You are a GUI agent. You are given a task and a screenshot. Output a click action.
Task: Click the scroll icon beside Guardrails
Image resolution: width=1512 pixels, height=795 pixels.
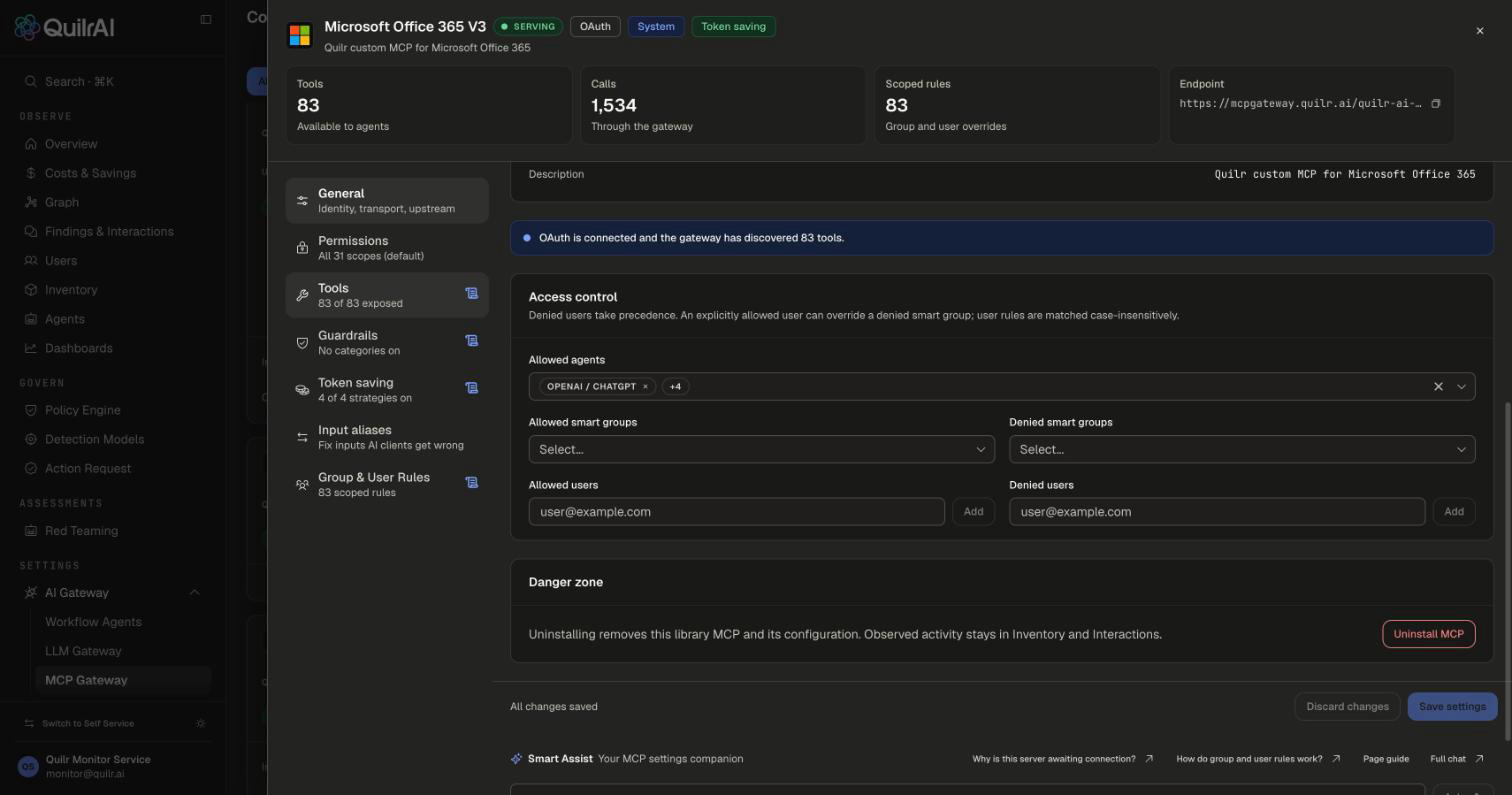471,341
